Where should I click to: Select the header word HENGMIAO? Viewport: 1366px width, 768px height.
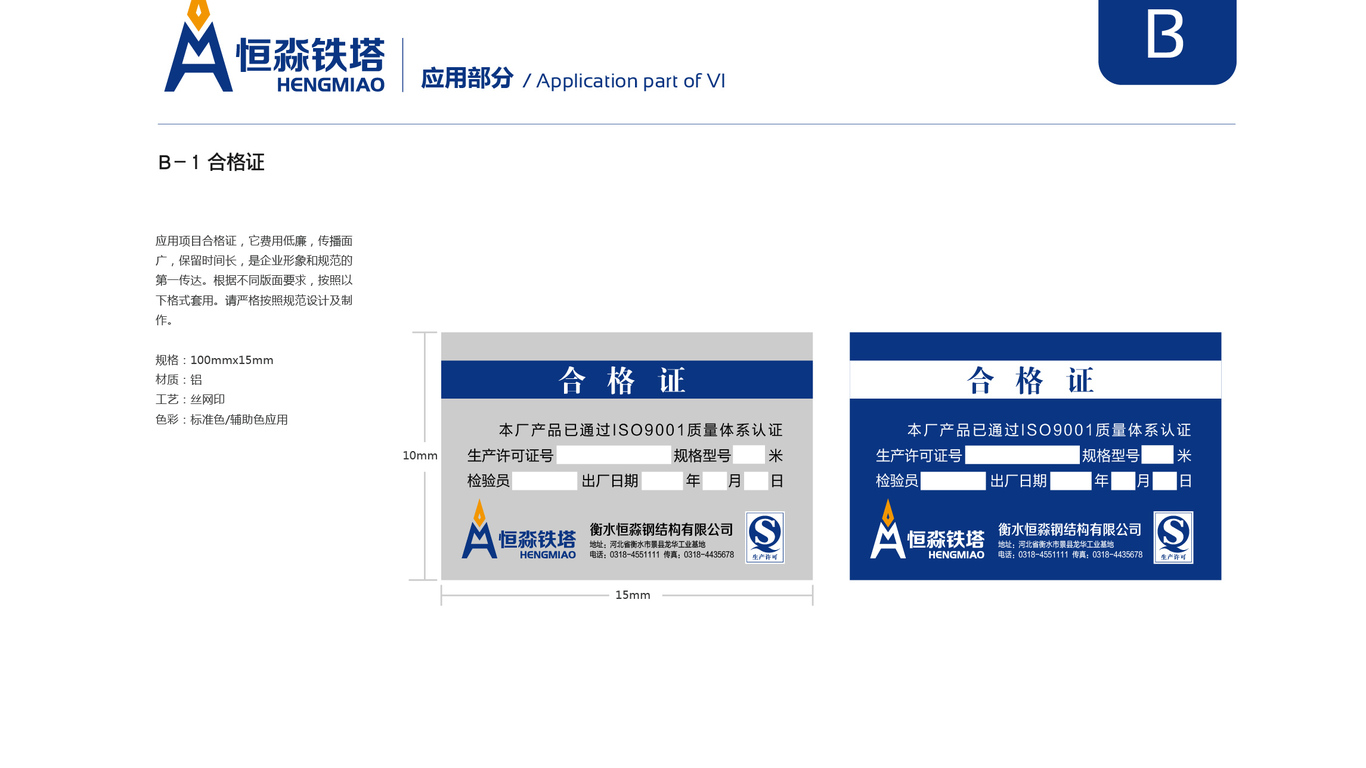(331, 85)
